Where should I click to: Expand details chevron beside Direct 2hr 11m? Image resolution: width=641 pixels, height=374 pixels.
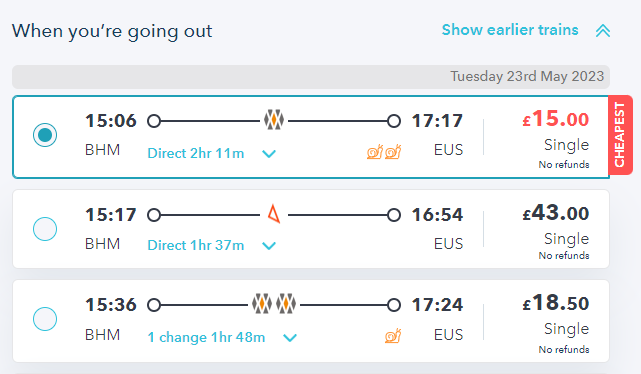[269, 154]
